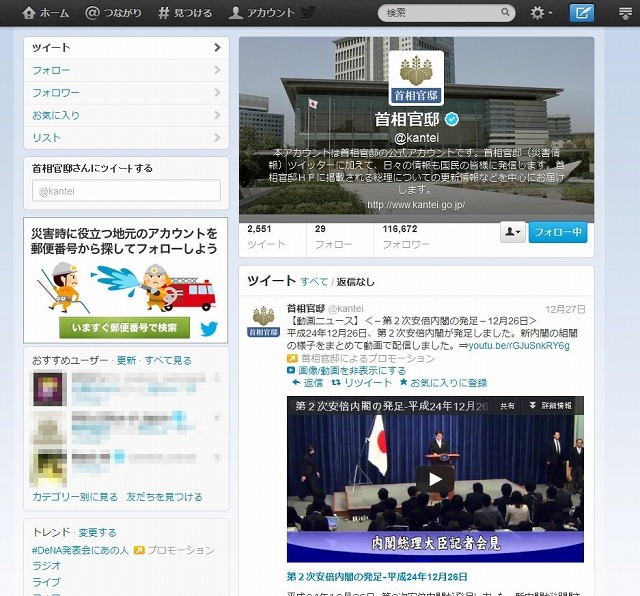
Task: Click the Twitter bird logo in top bar
Action: pyautogui.click(x=308, y=12)
